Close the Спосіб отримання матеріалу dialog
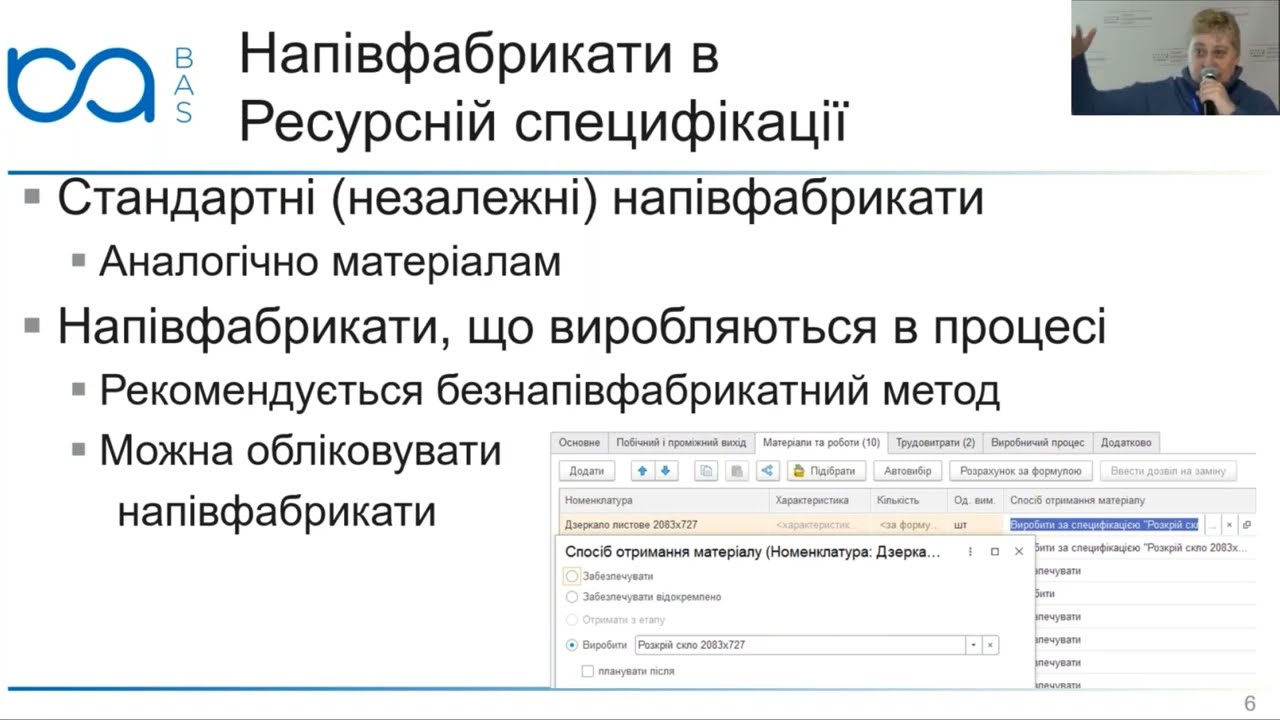Screen dimensions: 1280x720 [x=1019, y=552]
